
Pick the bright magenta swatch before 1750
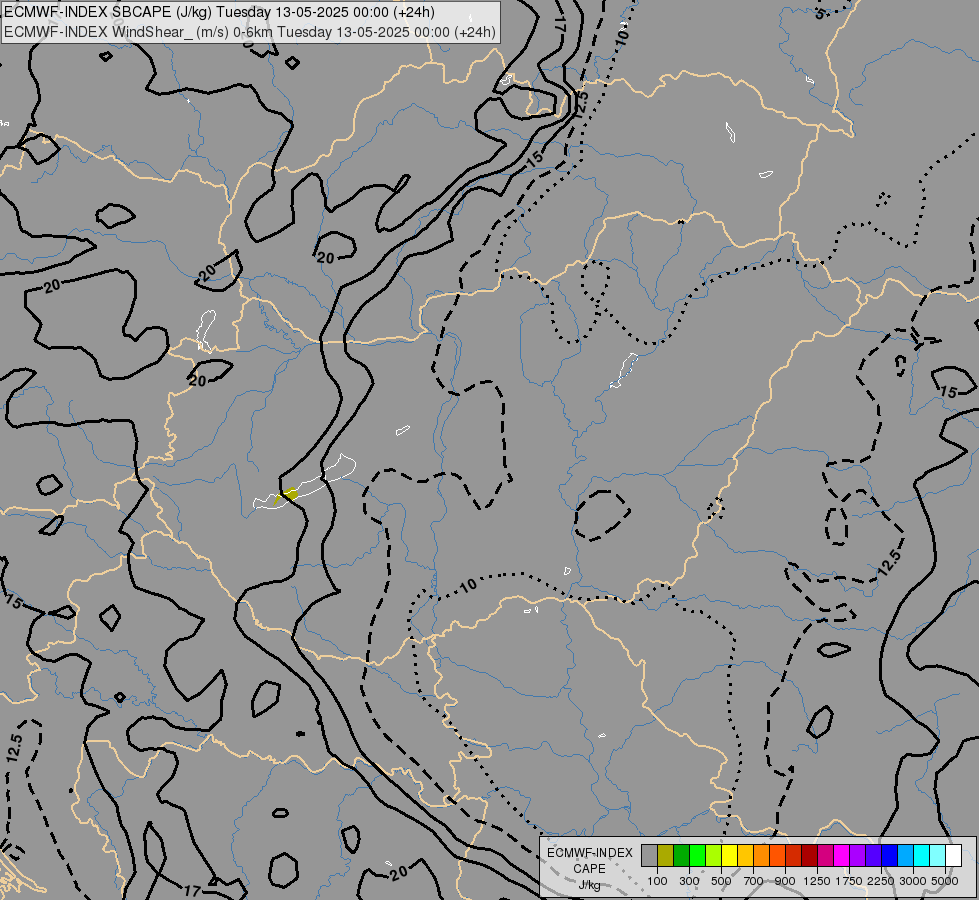click(842, 856)
